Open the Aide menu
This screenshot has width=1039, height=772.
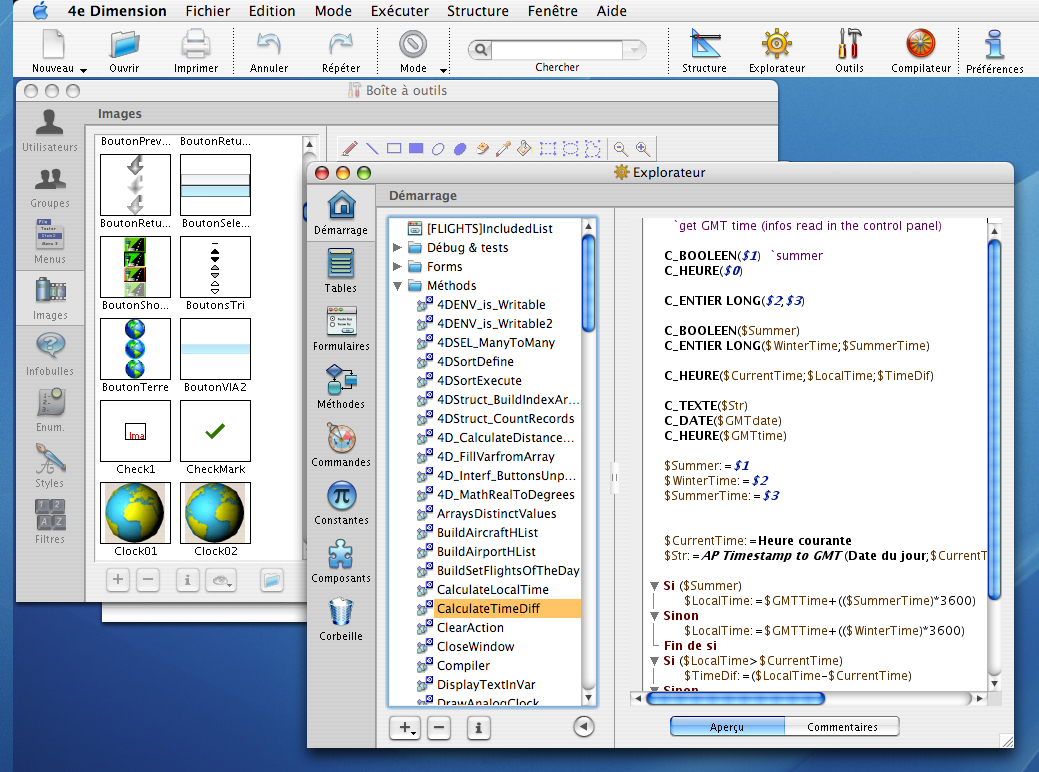(612, 11)
